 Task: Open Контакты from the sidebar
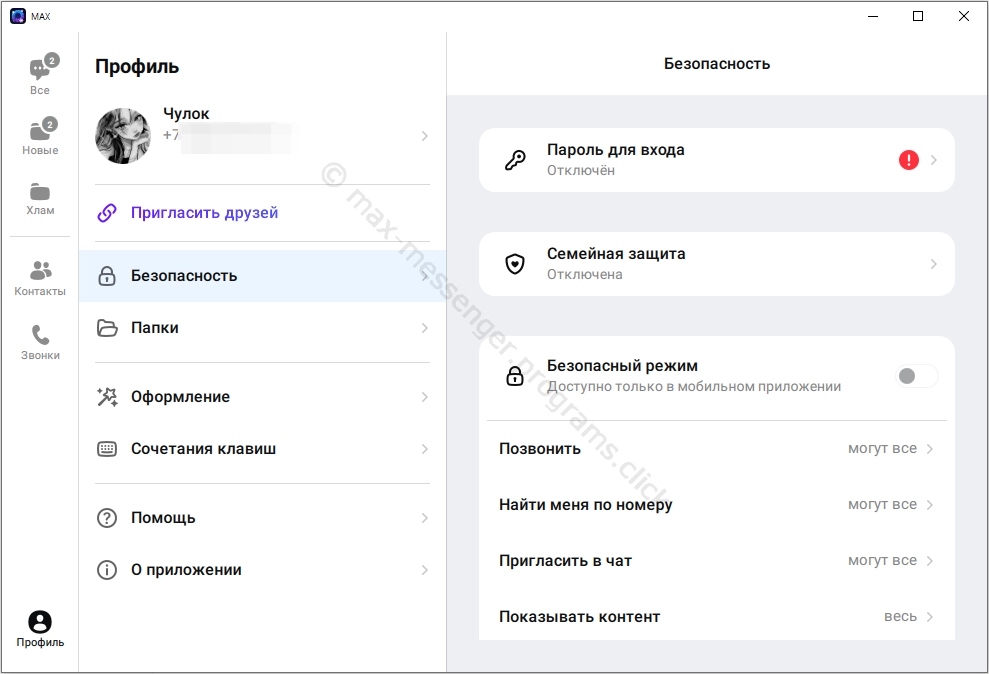click(x=39, y=272)
